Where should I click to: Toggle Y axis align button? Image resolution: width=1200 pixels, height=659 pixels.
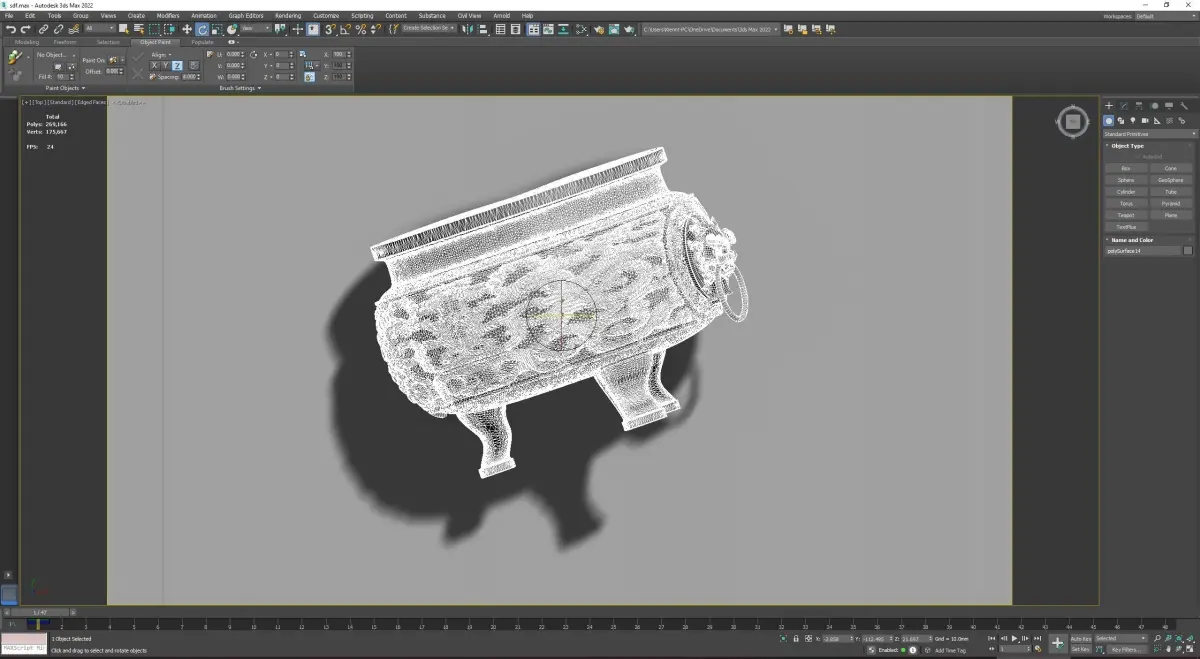coord(166,65)
